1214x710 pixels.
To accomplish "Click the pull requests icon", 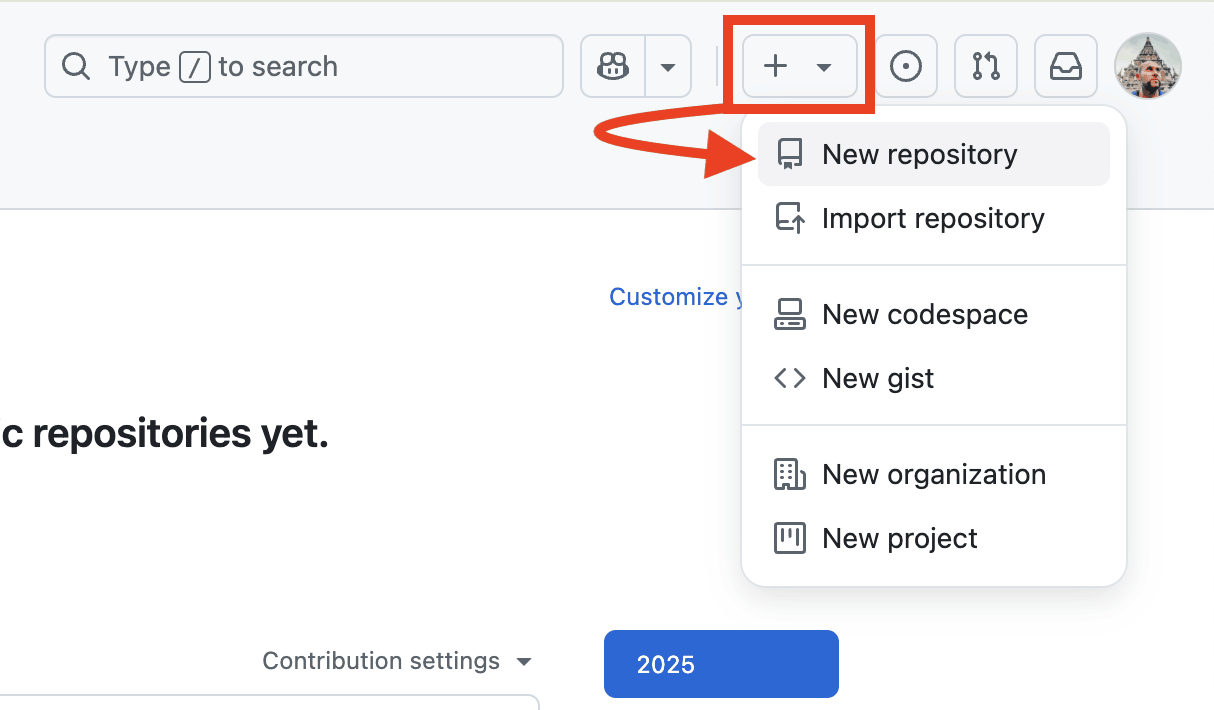I will [986, 66].
